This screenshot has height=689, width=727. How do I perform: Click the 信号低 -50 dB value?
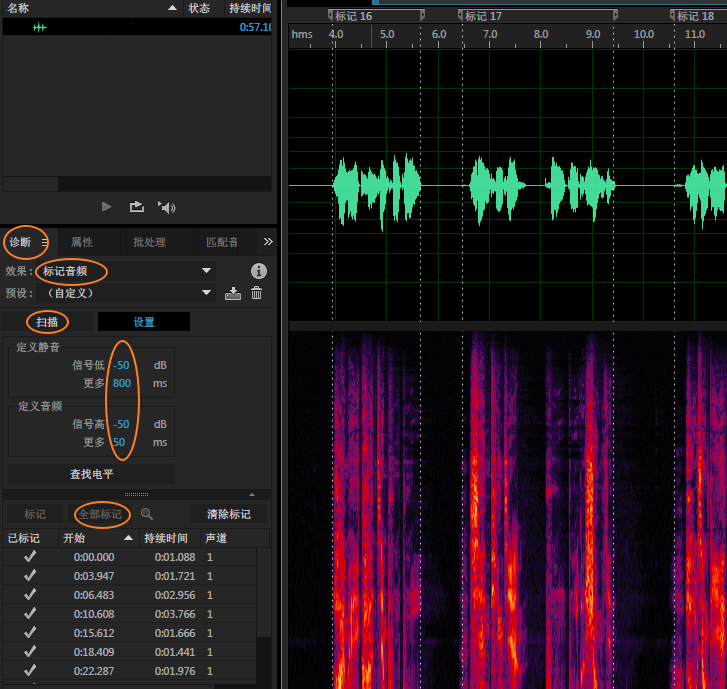tap(121, 365)
